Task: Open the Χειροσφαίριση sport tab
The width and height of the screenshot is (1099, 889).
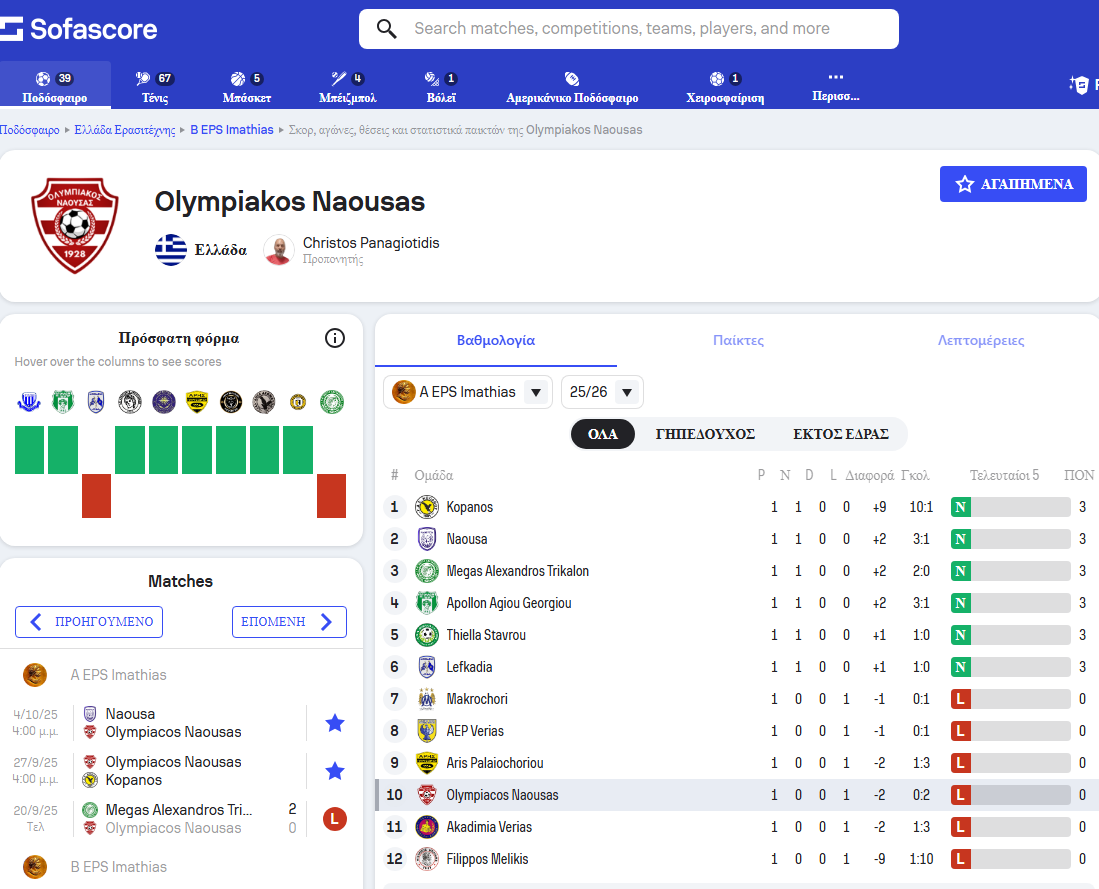Action: point(725,86)
